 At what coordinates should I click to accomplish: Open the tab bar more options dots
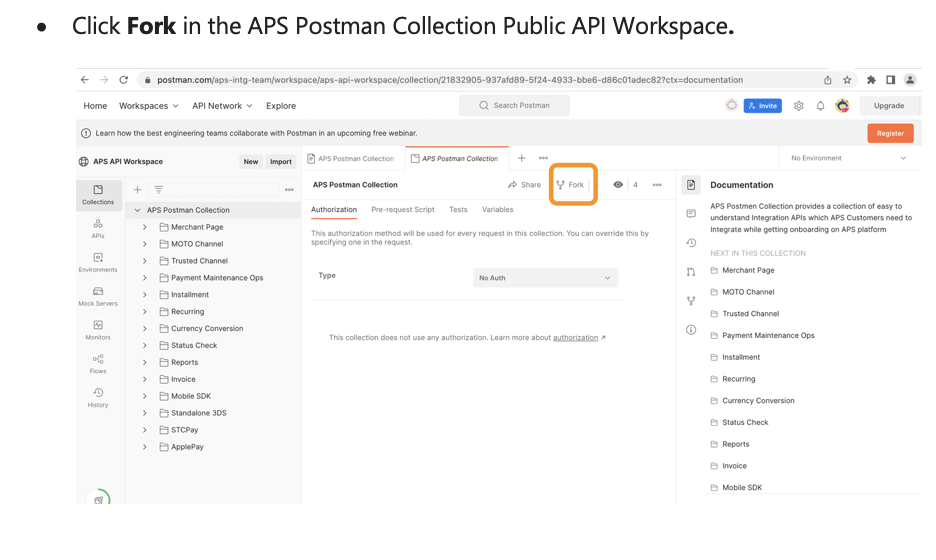tap(543, 158)
